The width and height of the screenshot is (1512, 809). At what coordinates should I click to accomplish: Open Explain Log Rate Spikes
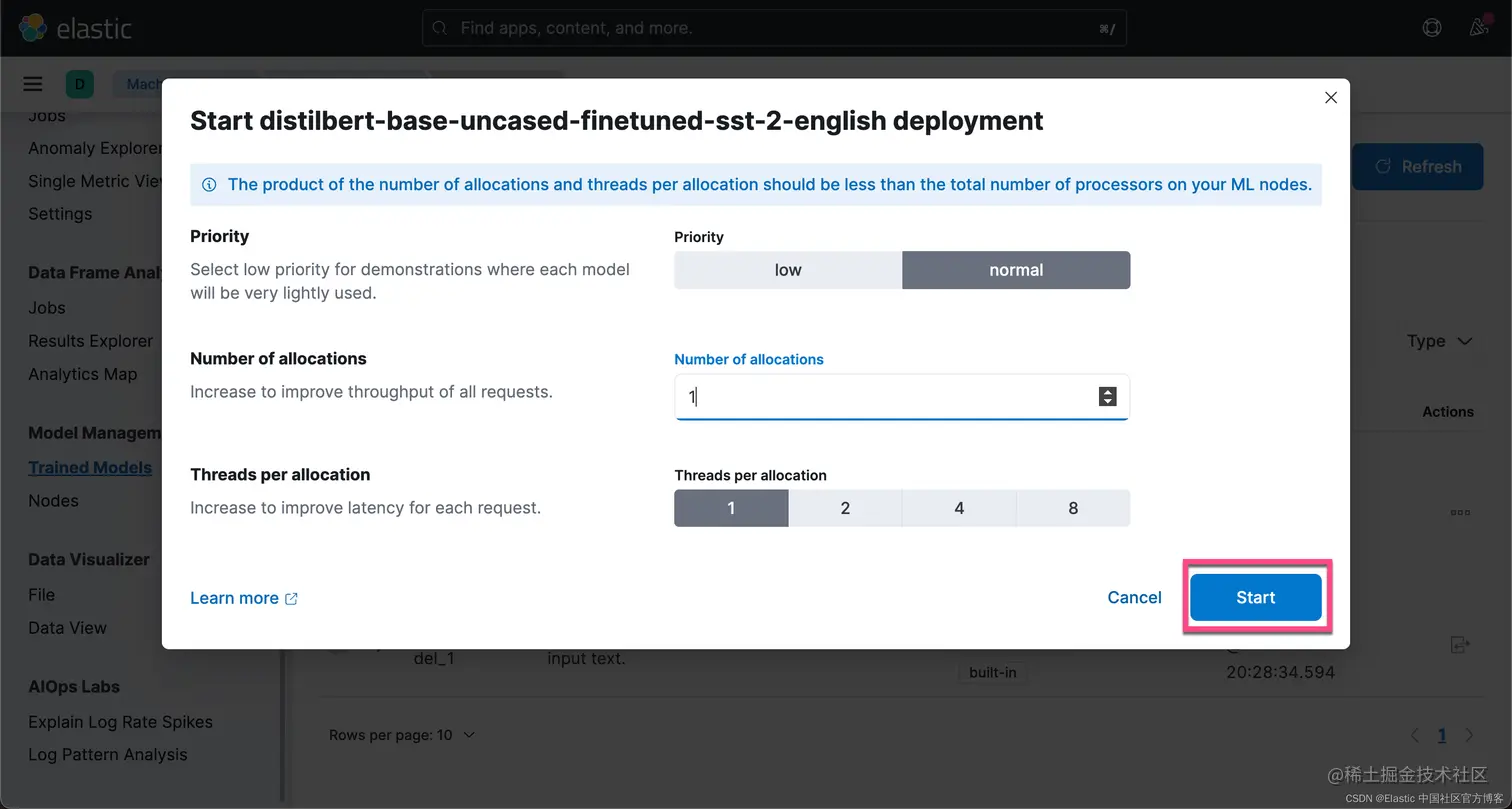120,722
